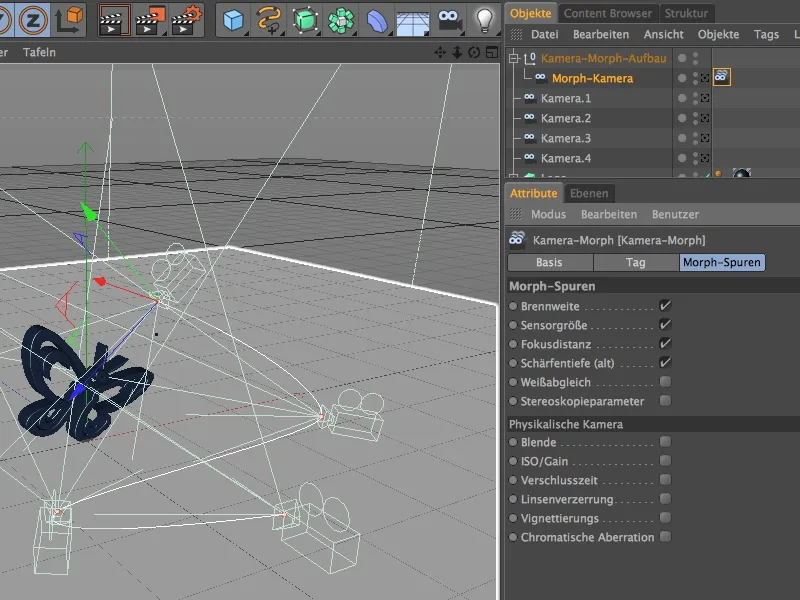
Task: Select the Tag tab button
Action: click(x=636, y=262)
